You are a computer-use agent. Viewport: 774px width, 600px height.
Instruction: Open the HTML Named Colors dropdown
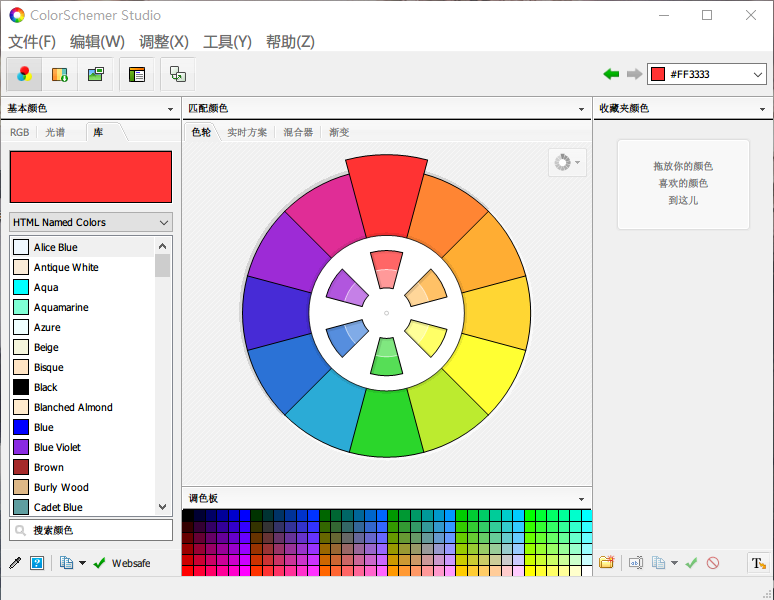point(91,222)
